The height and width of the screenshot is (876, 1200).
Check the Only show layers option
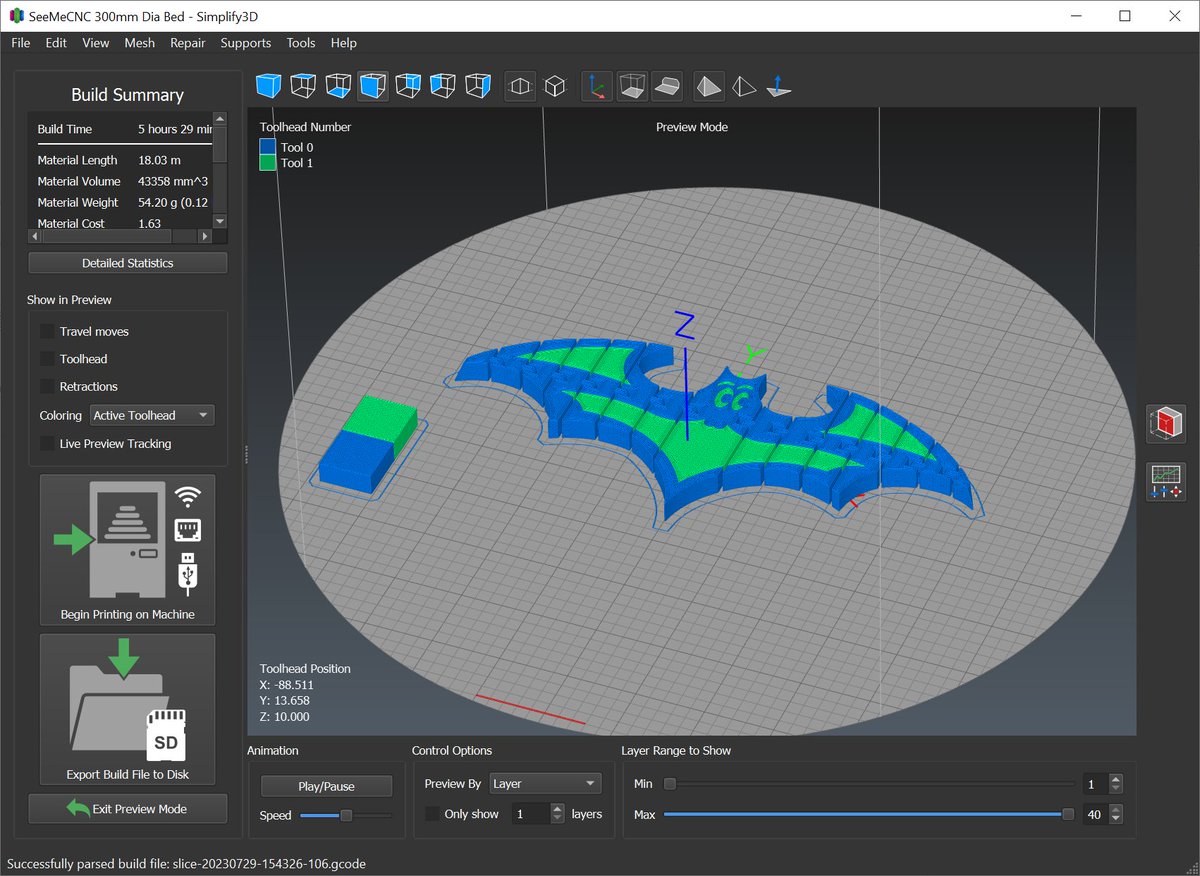pos(433,814)
